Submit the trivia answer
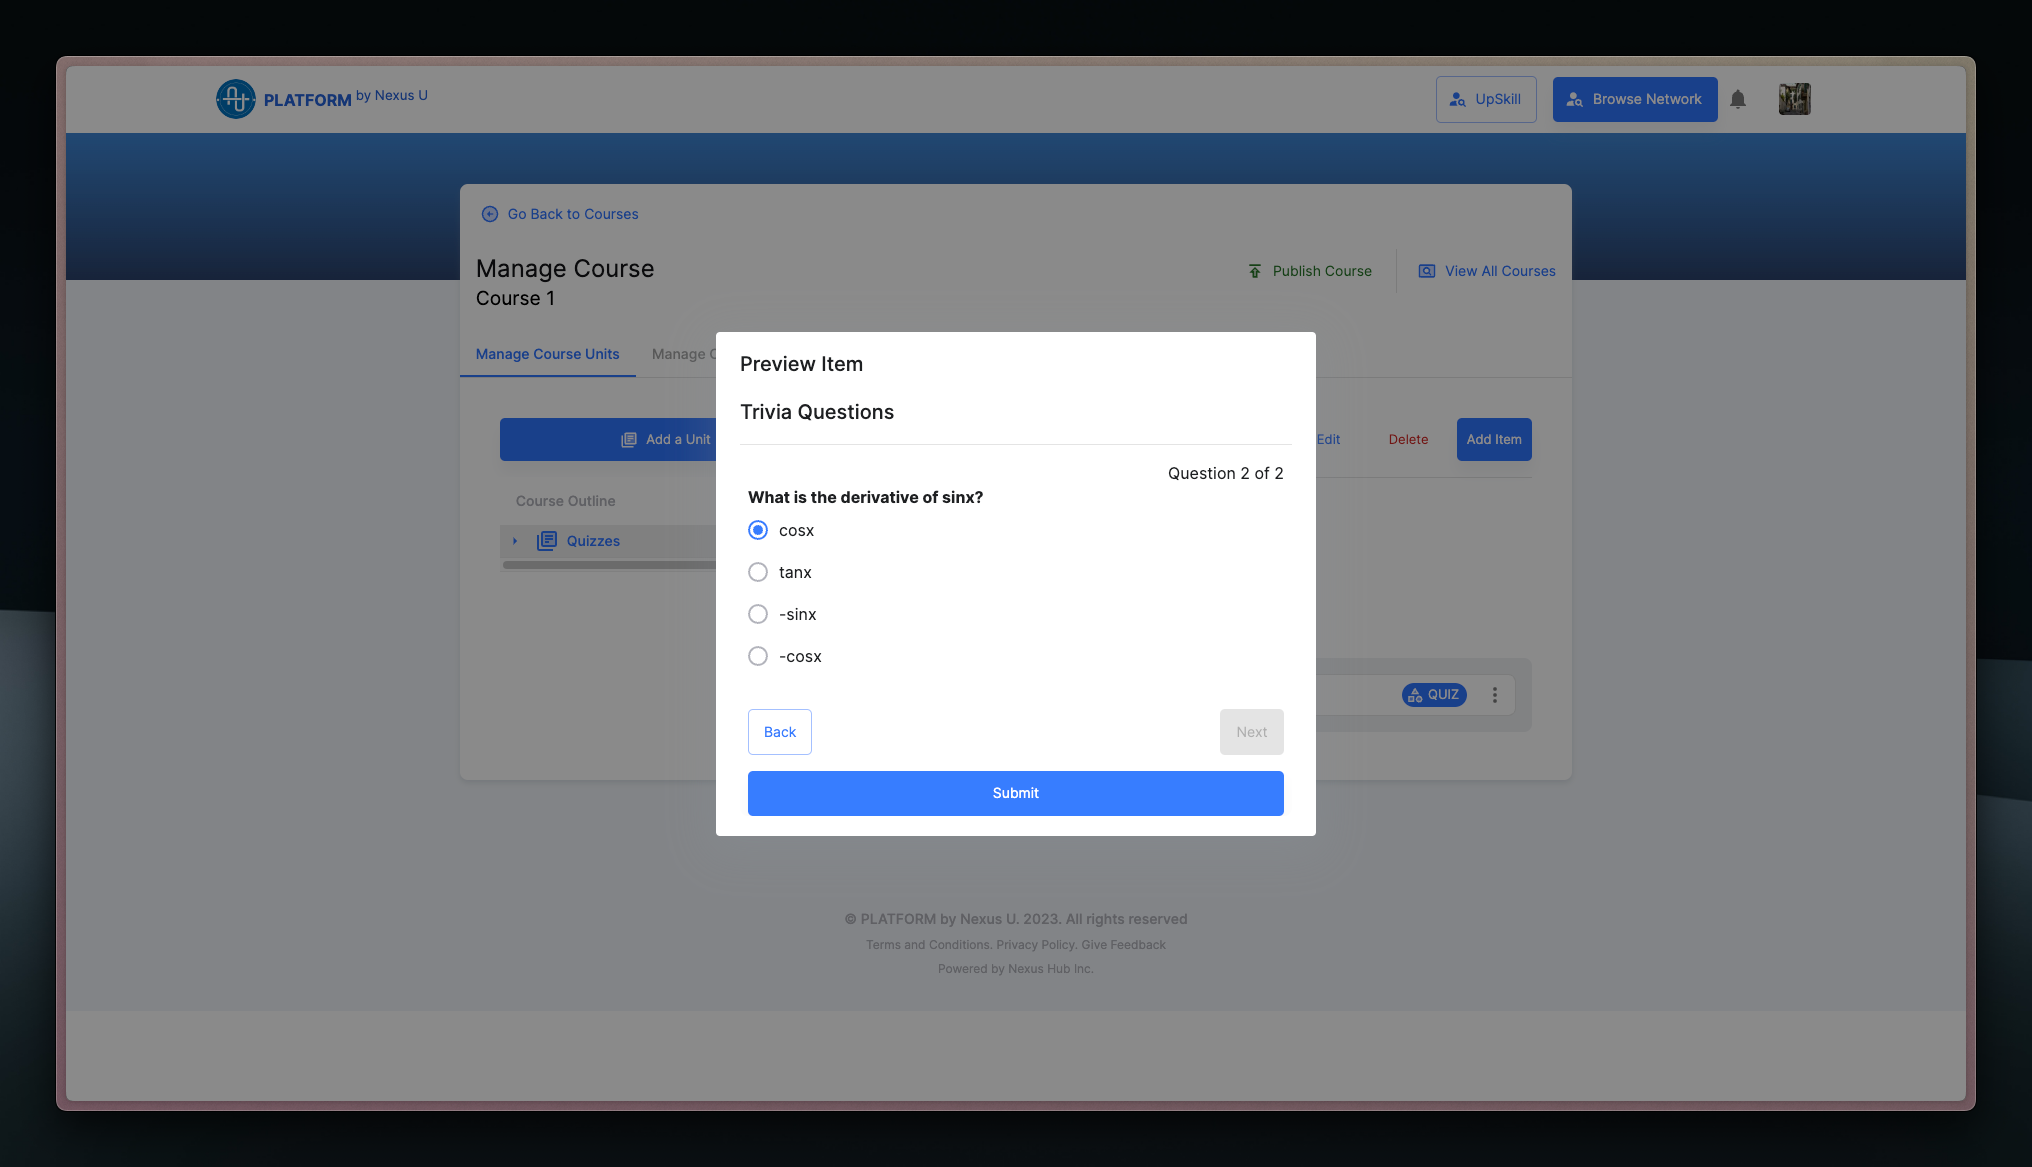 tap(1015, 793)
